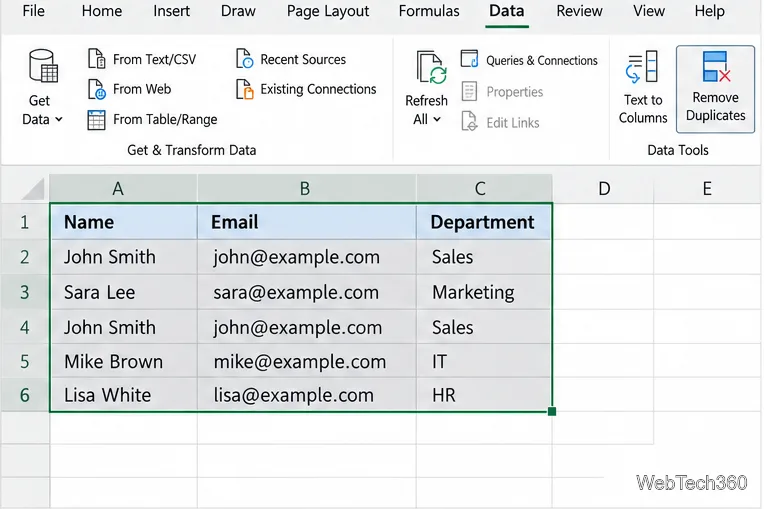Click the Remove Duplicates icon

716,67
